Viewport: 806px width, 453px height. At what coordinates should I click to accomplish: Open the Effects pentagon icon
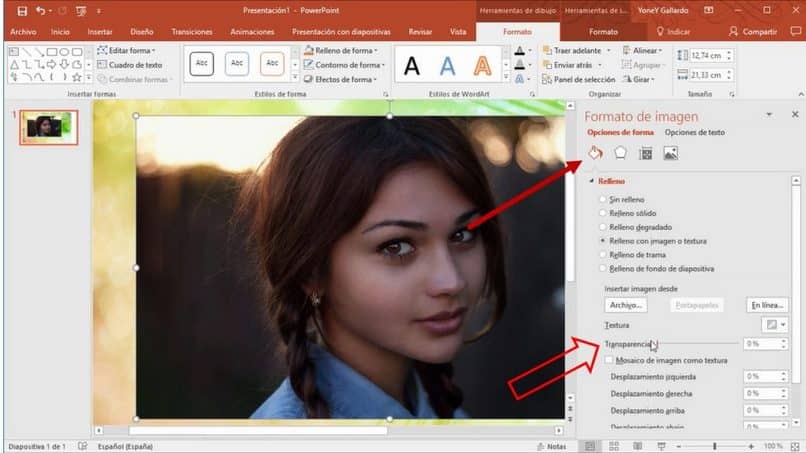(620, 153)
